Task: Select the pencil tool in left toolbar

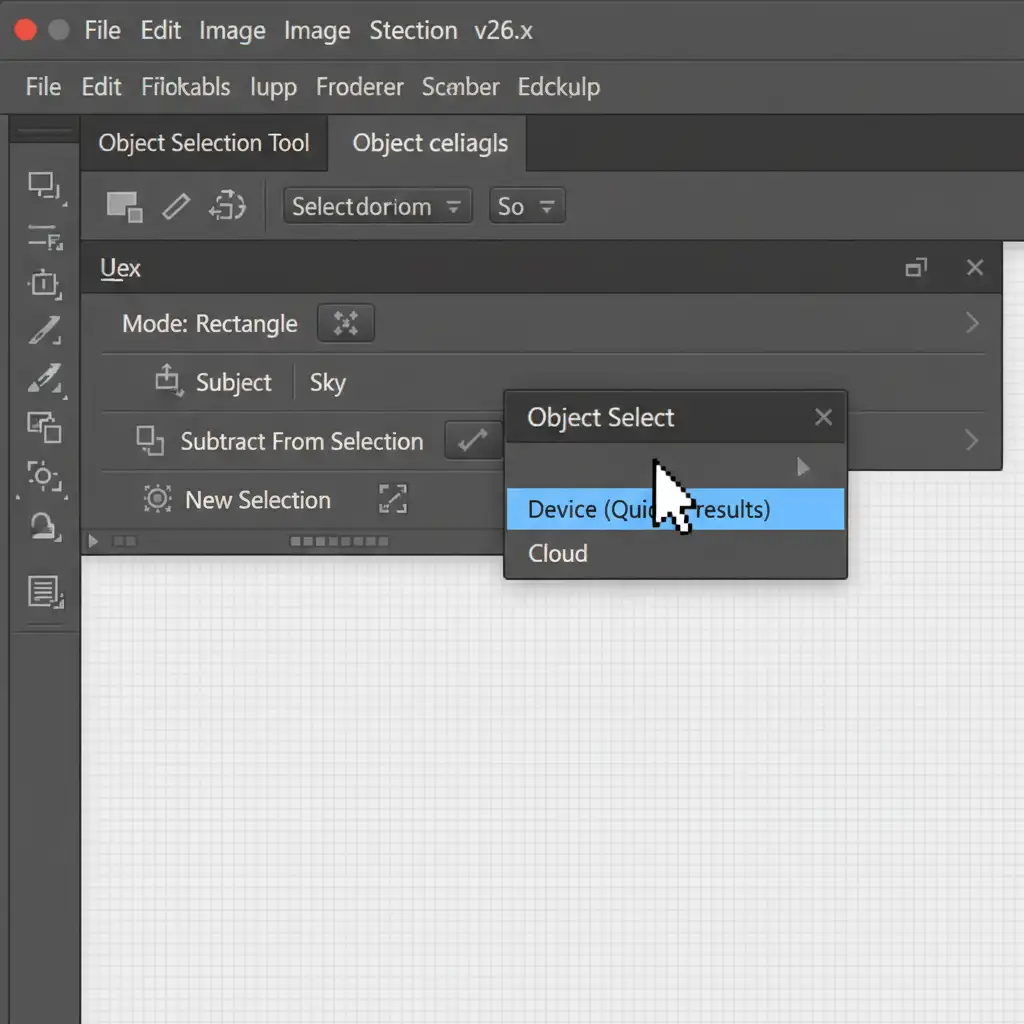Action: point(44,330)
